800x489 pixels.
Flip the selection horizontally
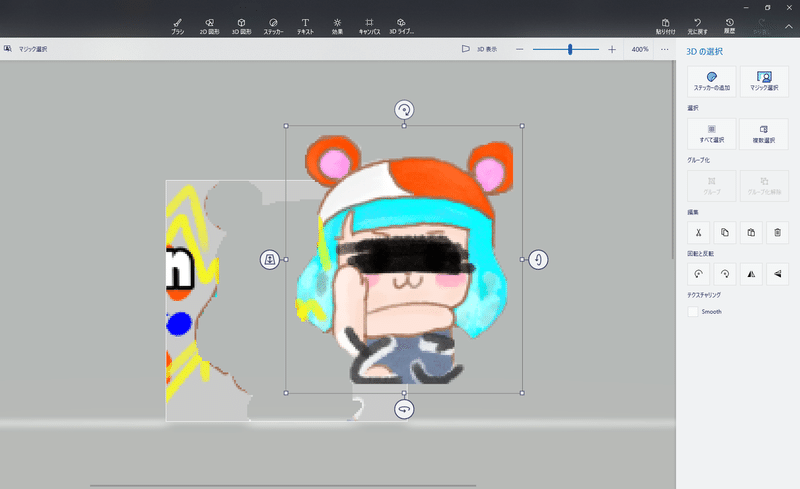(751, 274)
